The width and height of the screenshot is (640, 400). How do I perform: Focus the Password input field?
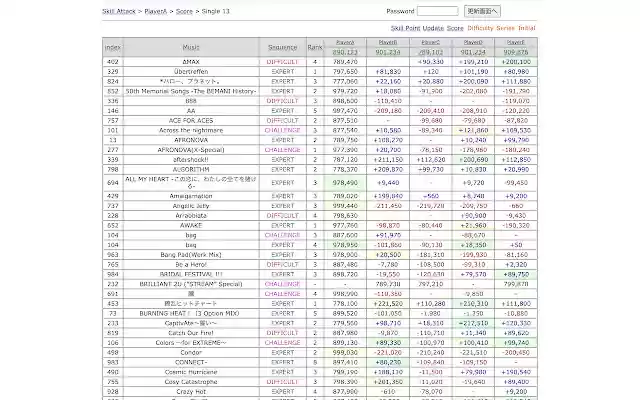tap(438, 11)
